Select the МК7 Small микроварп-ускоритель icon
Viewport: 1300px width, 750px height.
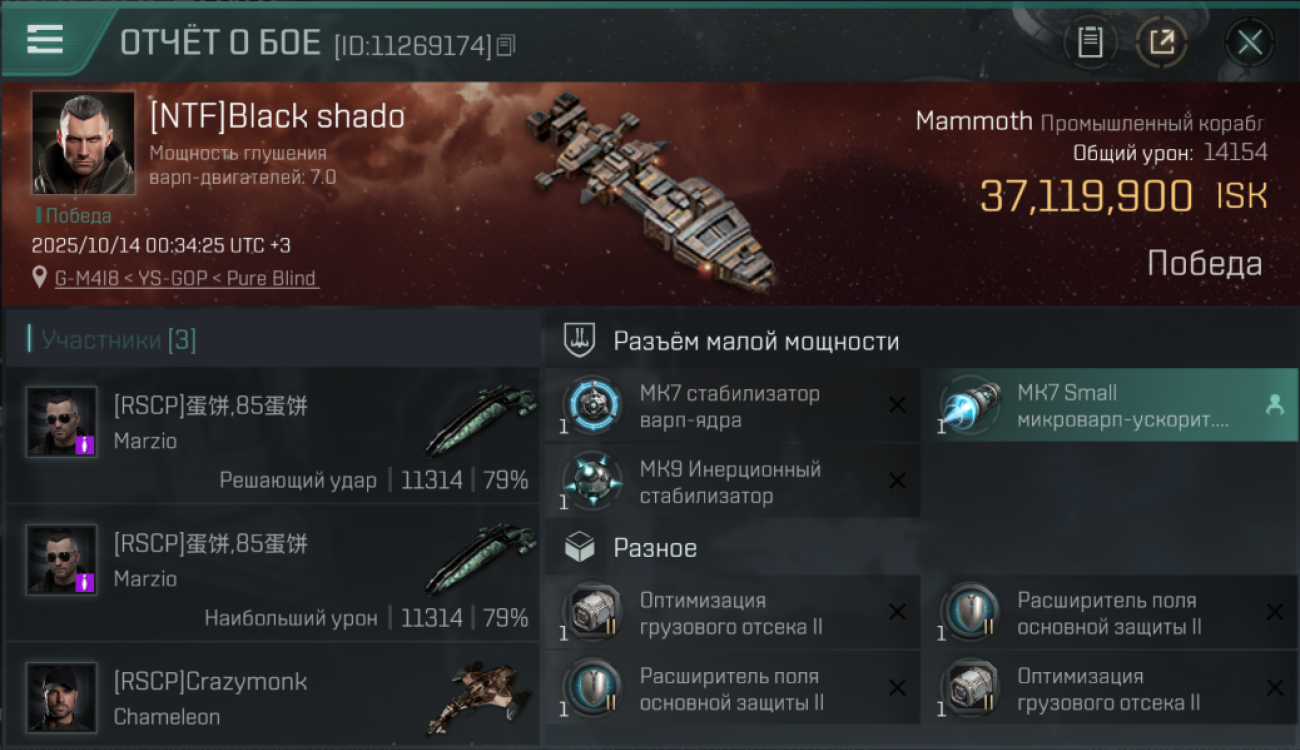[x=970, y=406]
